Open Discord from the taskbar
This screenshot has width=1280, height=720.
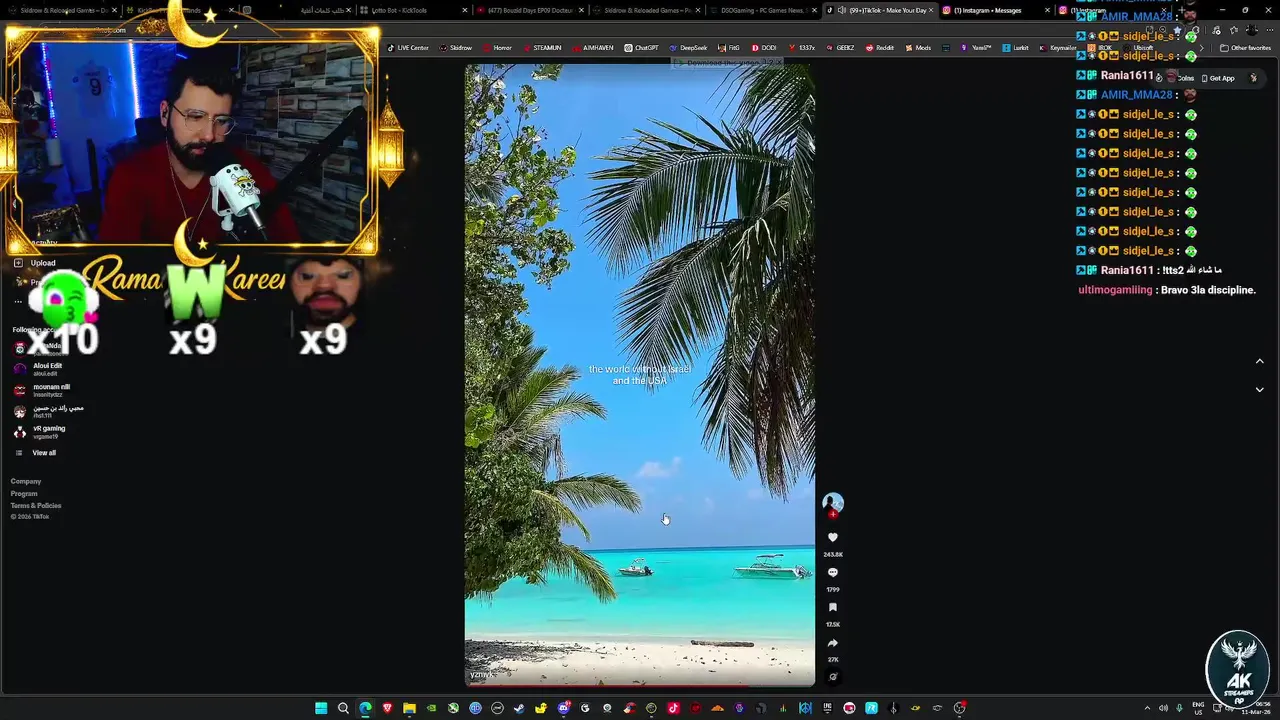tap(563, 708)
